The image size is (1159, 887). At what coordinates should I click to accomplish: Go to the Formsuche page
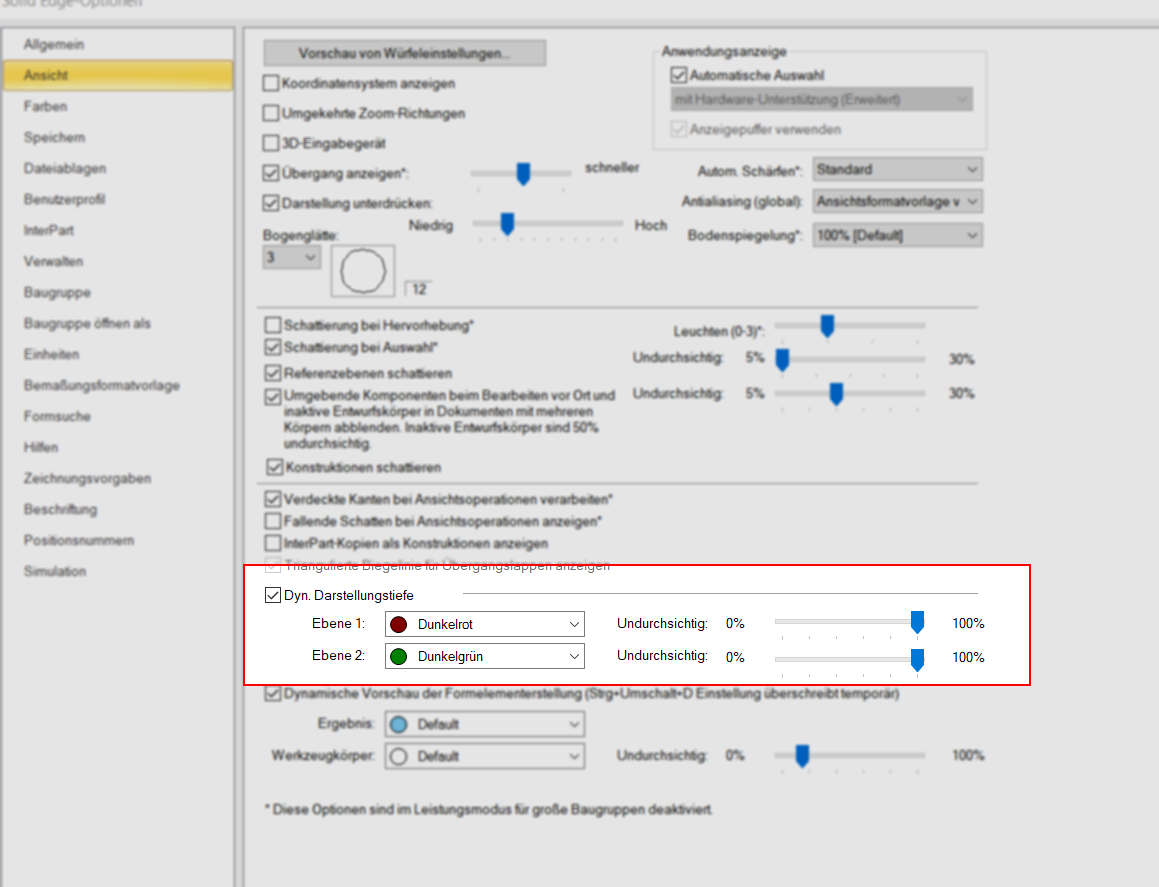click(56, 417)
